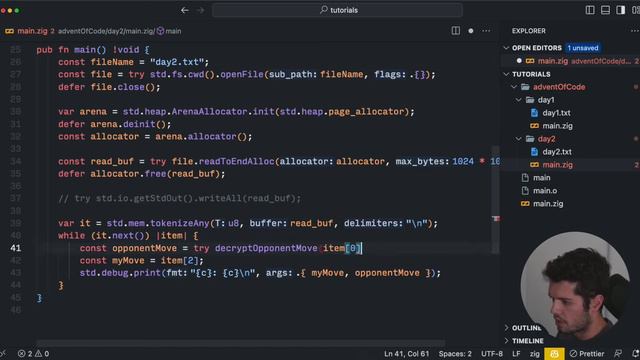This screenshot has height=360, width=640.
Task: Open Explorer views and more actions
Action: coord(635,31)
